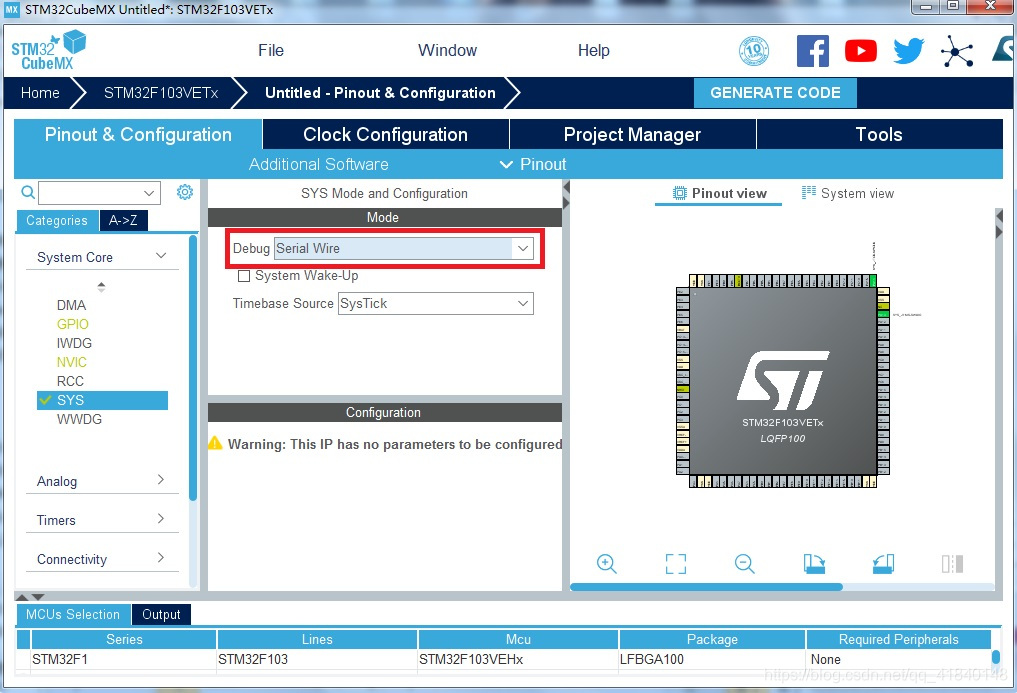Click the Required Peripherals column header
The height and width of the screenshot is (693, 1017).
(898, 639)
